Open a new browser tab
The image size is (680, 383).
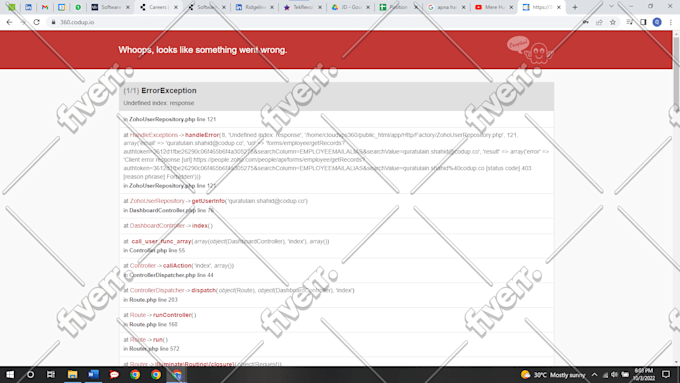tap(575, 7)
